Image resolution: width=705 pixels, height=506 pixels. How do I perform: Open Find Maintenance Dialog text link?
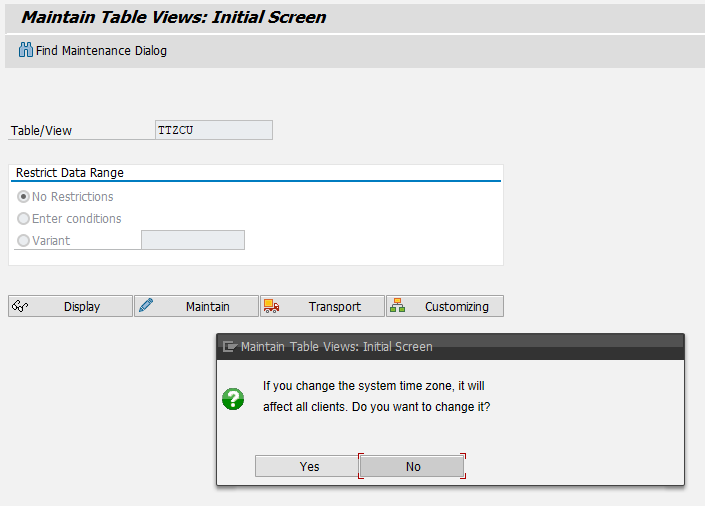pyautogui.click(x=101, y=51)
